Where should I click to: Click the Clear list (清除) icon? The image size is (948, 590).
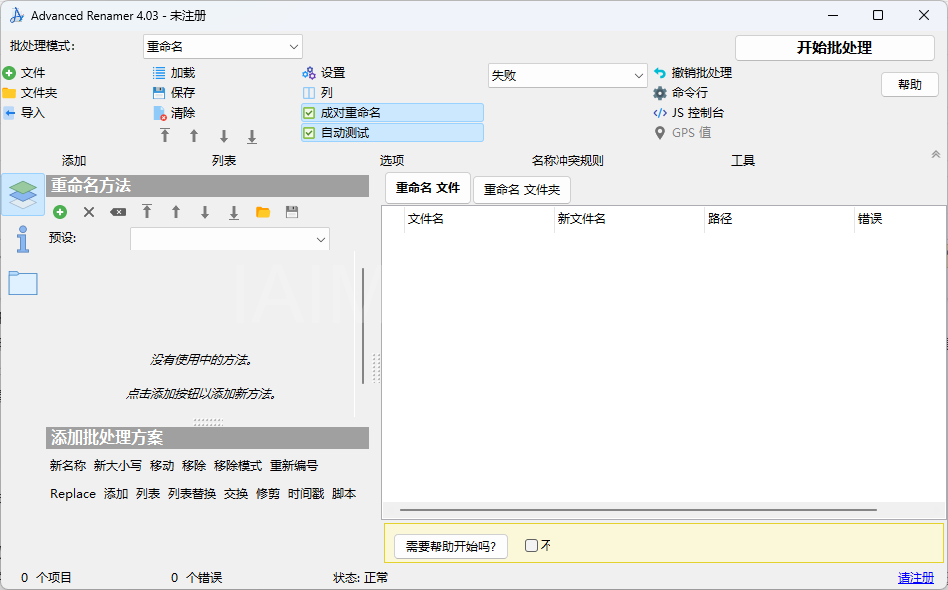click(160, 114)
